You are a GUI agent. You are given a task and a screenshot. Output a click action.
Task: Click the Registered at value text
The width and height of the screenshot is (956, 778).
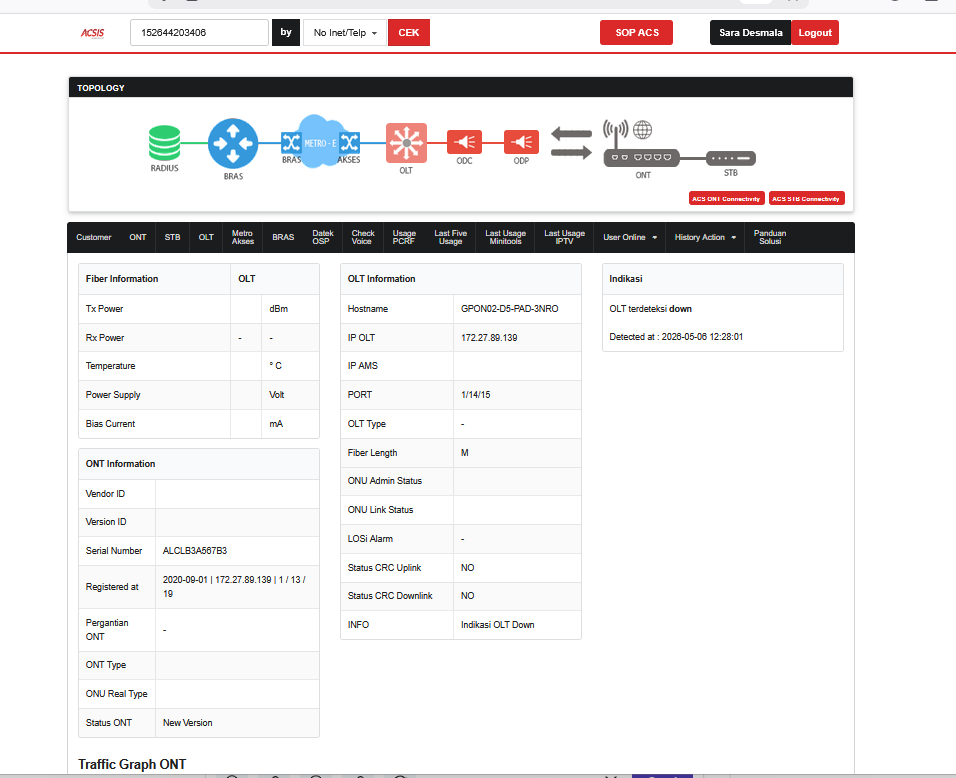point(234,587)
